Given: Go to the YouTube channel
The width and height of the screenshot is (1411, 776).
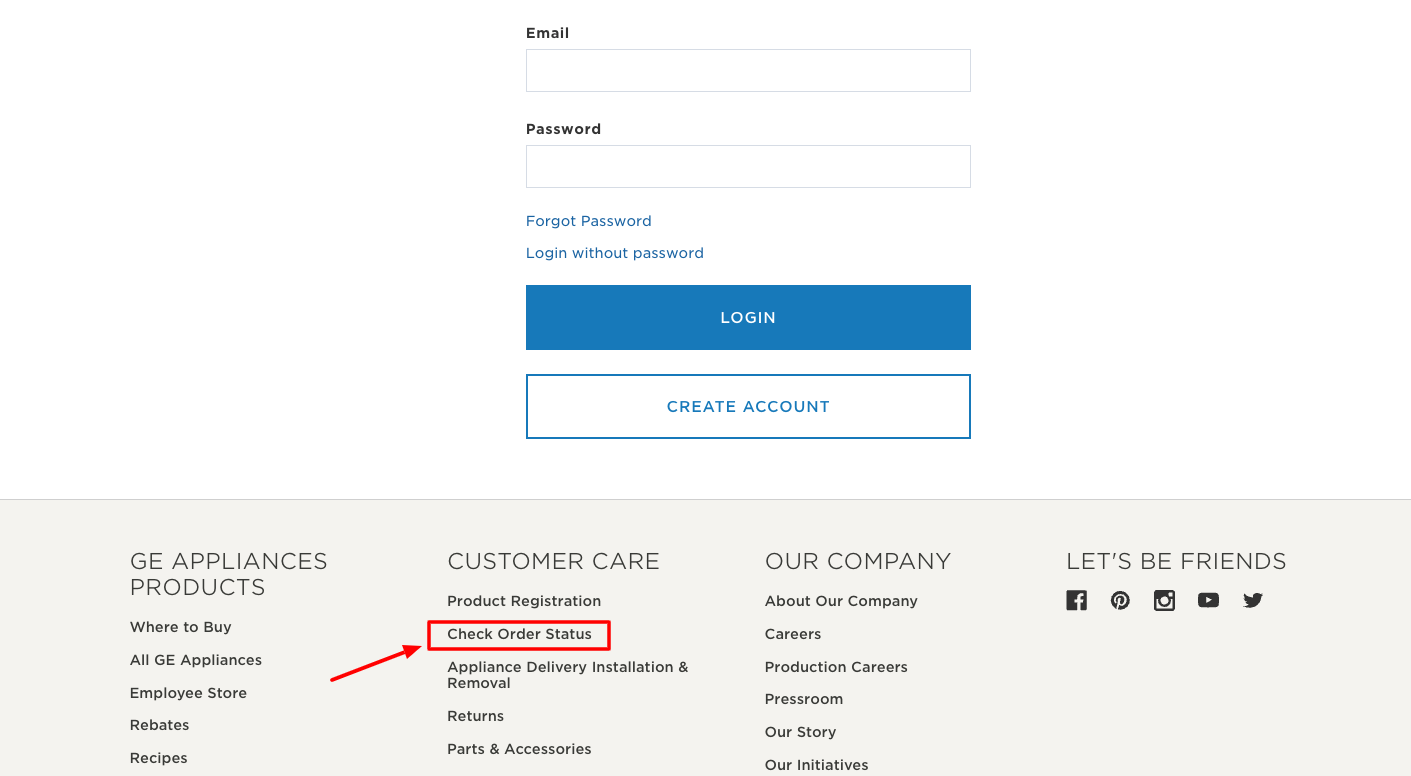Looking at the screenshot, I should (1208, 600).
